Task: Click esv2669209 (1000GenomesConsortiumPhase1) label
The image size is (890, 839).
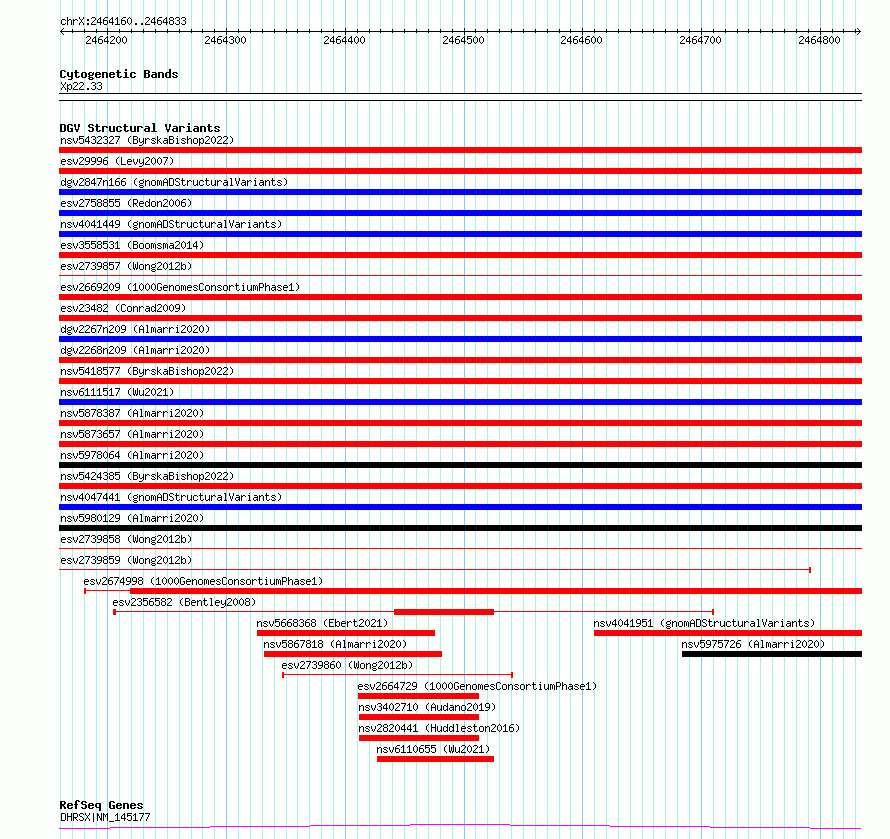Action: pyautogui.click(x=180, y=287)
